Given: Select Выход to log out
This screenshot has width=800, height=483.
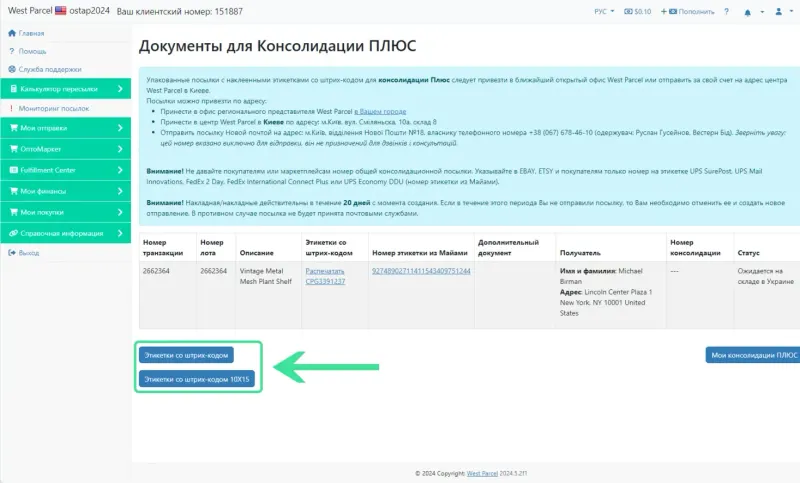Looking at the screenshot, I should [x=29, y=252].
